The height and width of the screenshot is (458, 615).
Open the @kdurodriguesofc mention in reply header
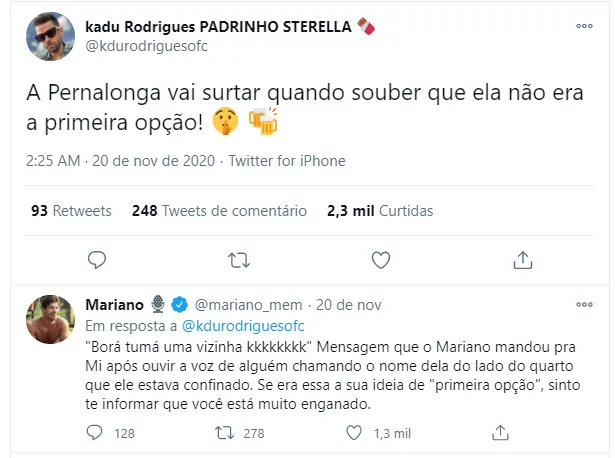[242, 326]
